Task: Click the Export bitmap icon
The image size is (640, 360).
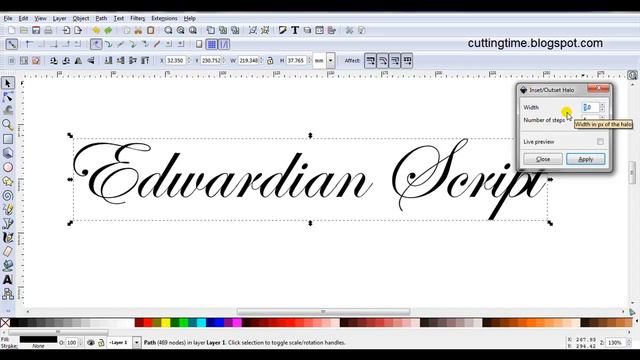Action: pos(78,30)
